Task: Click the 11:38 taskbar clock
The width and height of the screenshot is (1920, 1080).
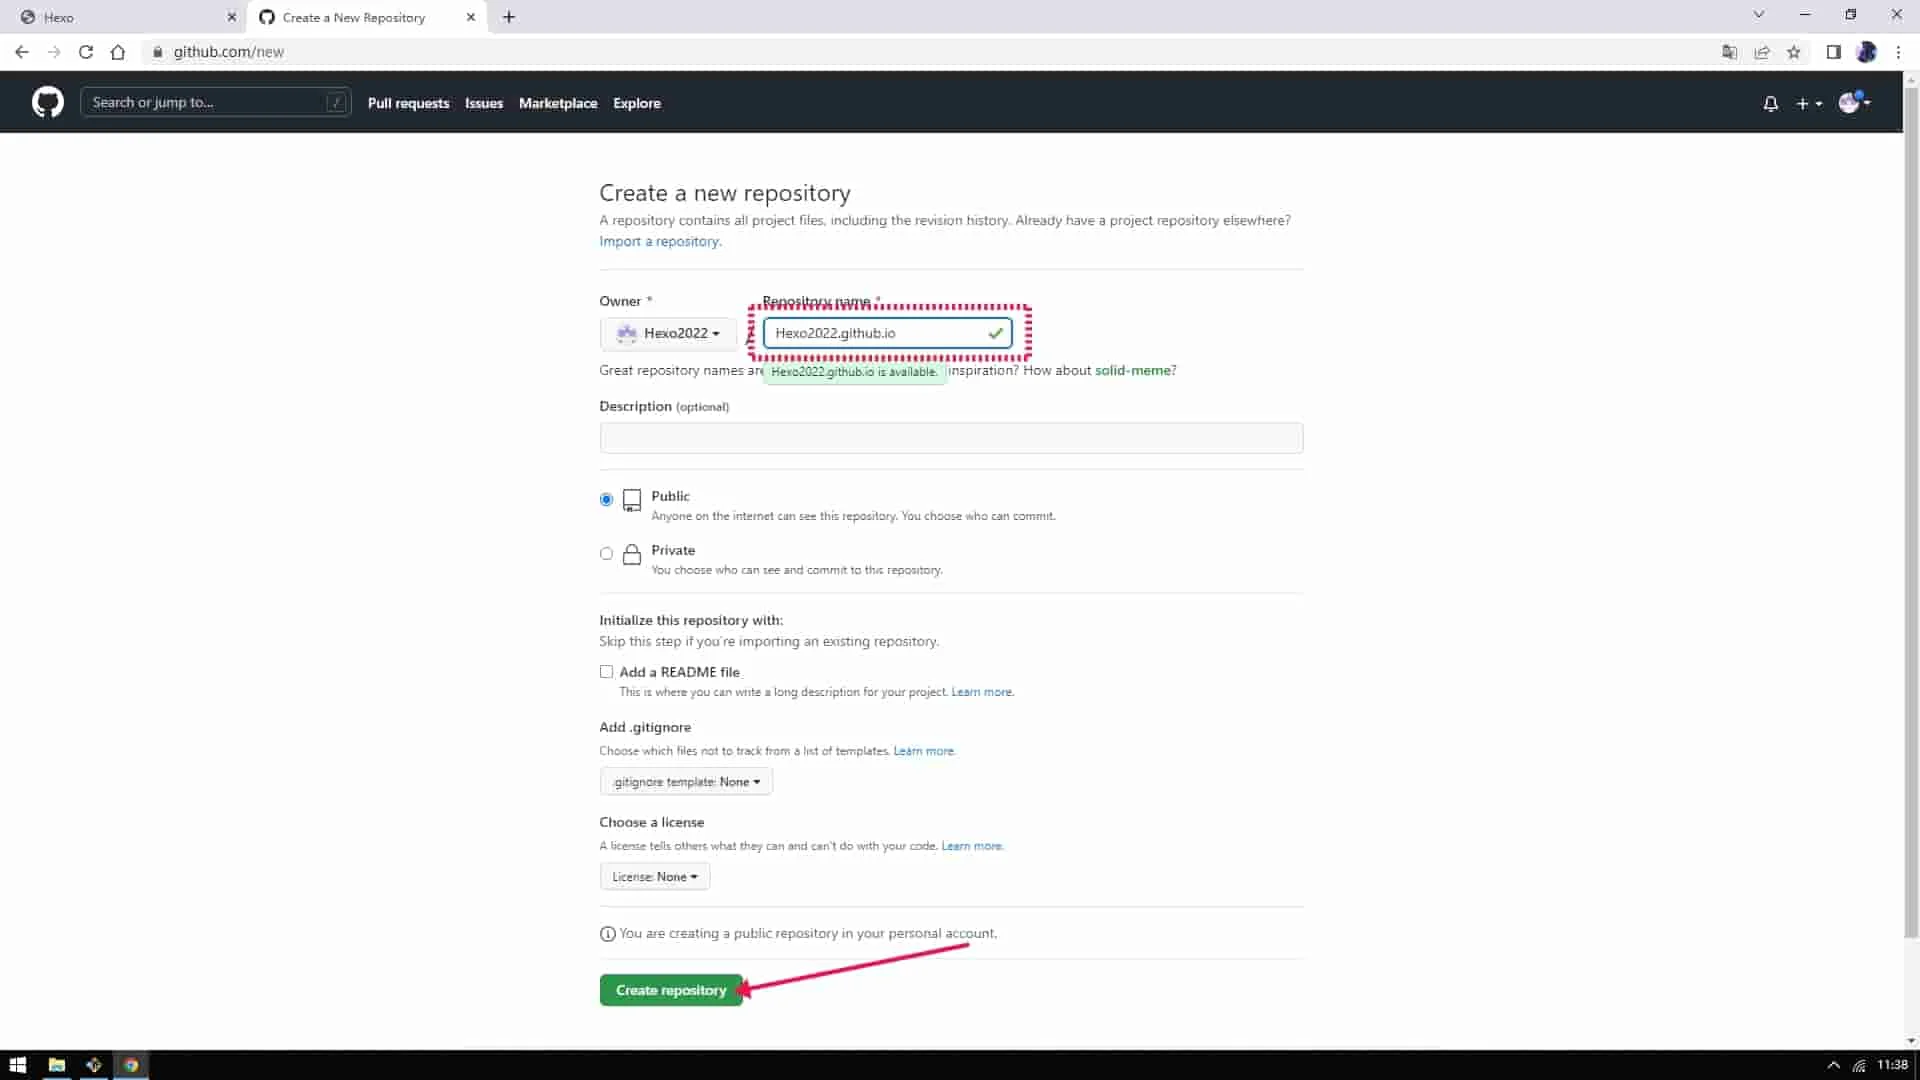Action: click(1892, 1065)
